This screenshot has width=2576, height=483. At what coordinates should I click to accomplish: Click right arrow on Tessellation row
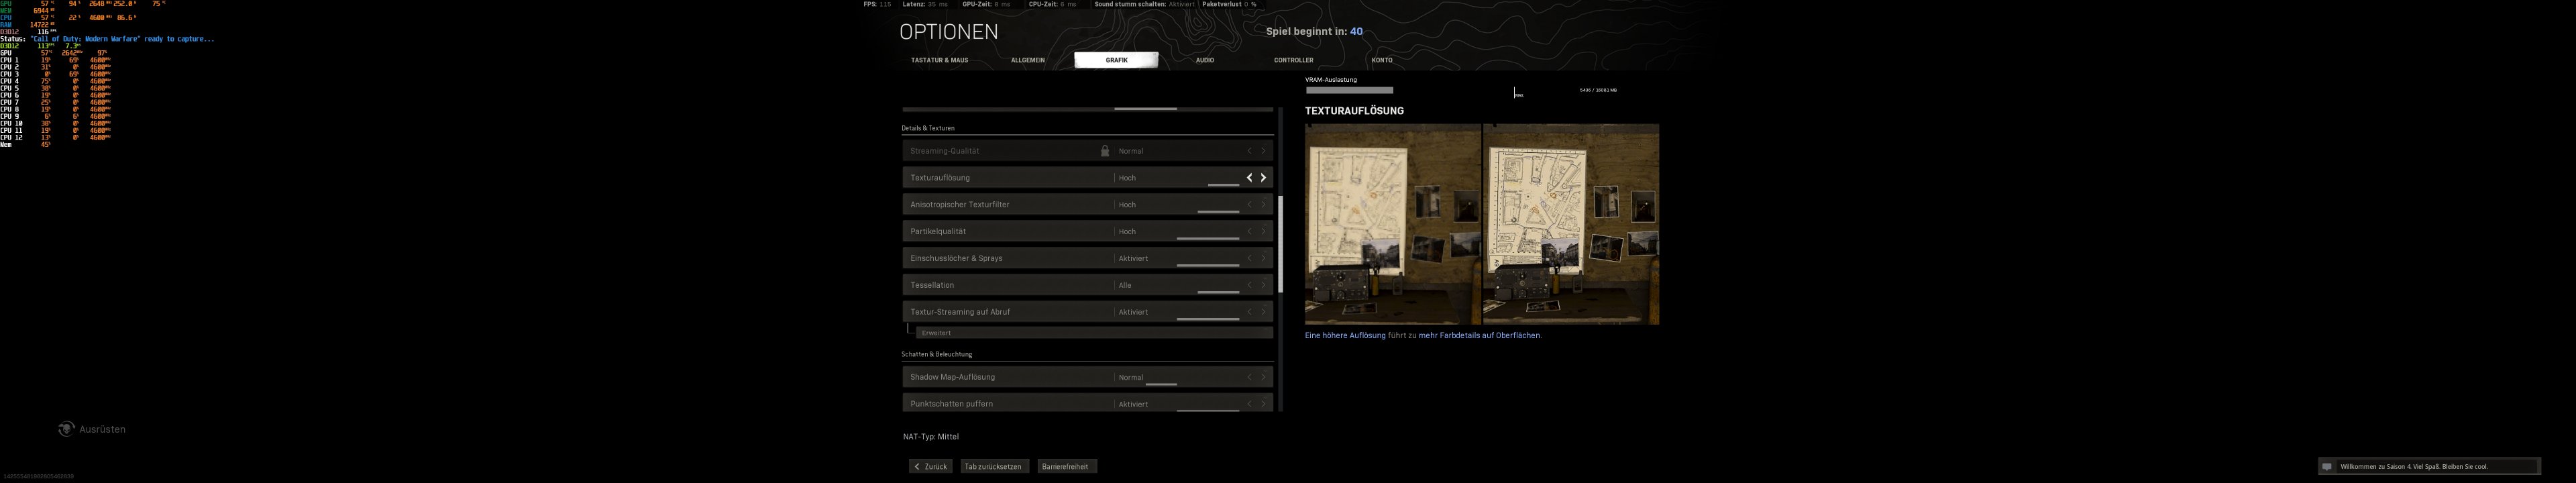1264,285
